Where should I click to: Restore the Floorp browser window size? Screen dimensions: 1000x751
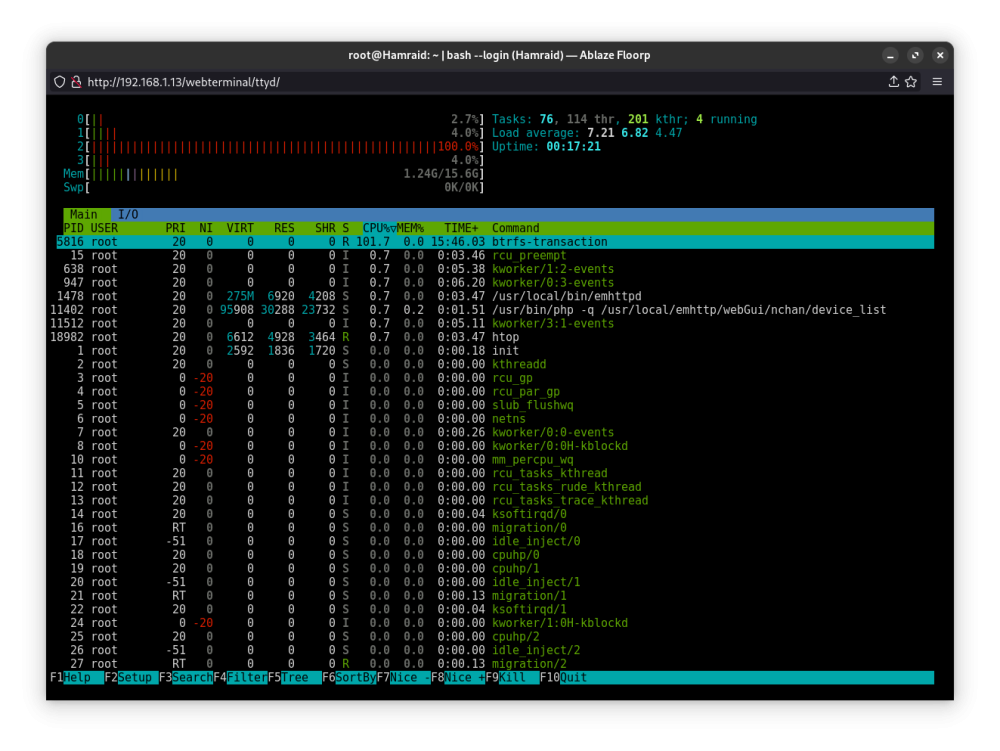(x=915, y=55)
